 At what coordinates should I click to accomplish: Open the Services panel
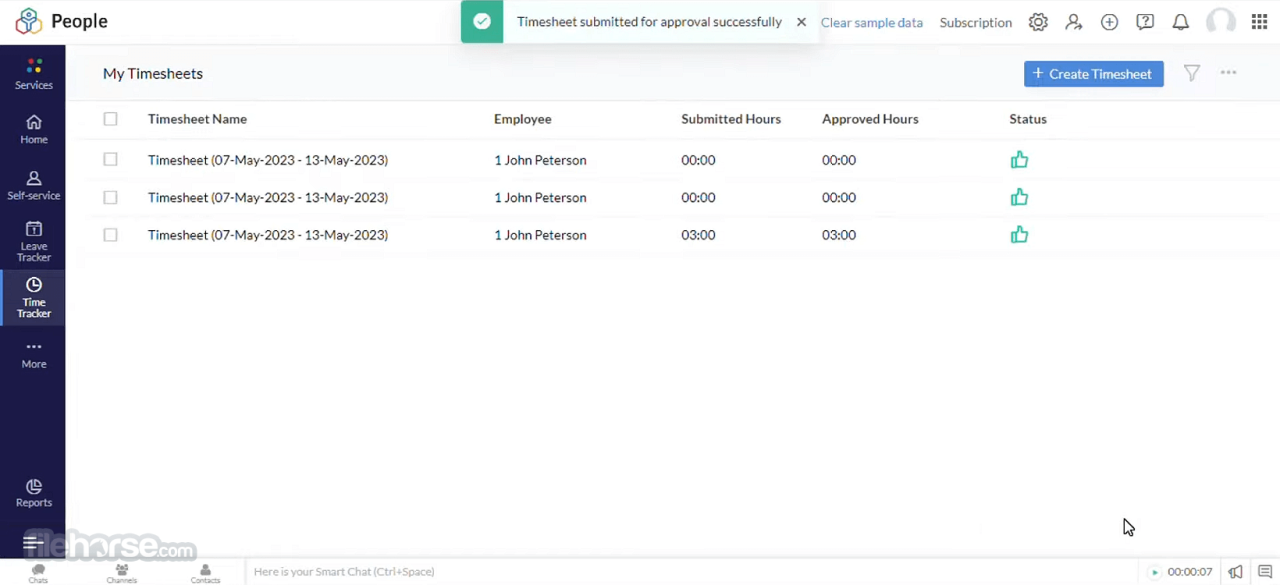pos(33,73)
